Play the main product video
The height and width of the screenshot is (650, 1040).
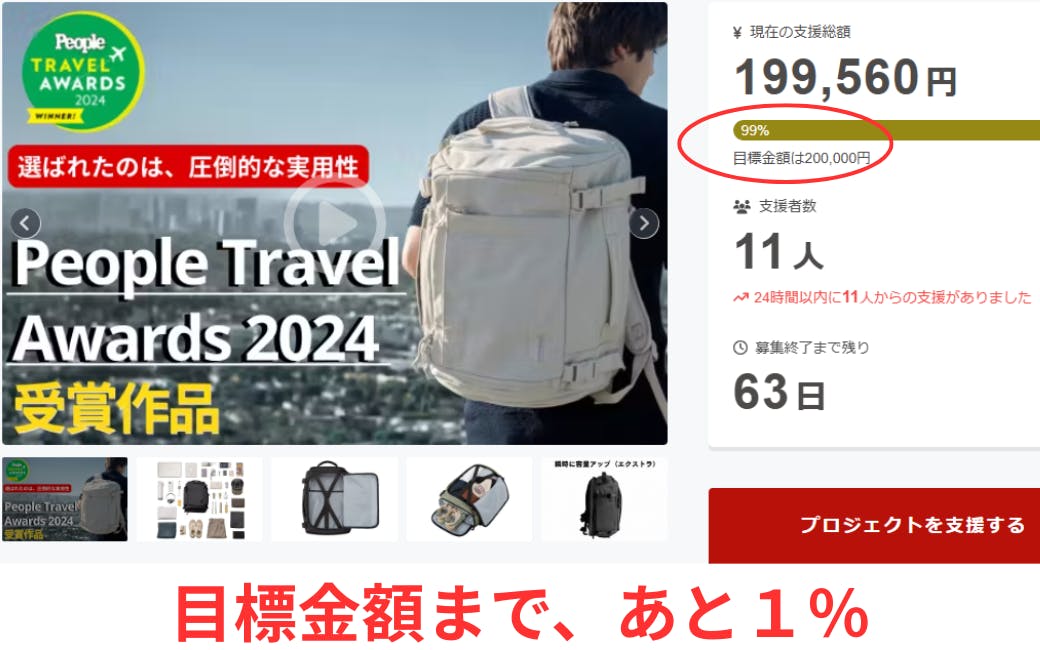(334, 224)
